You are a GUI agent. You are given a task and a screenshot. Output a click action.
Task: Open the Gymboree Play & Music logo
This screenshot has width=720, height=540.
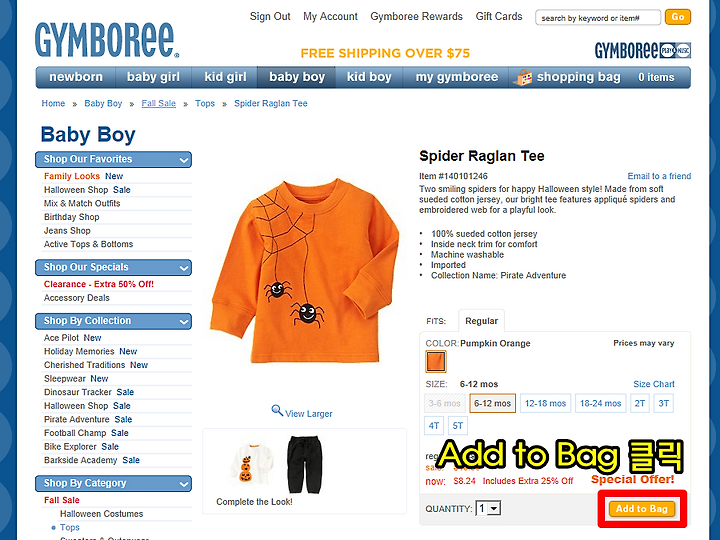click(x=642, y=50)
